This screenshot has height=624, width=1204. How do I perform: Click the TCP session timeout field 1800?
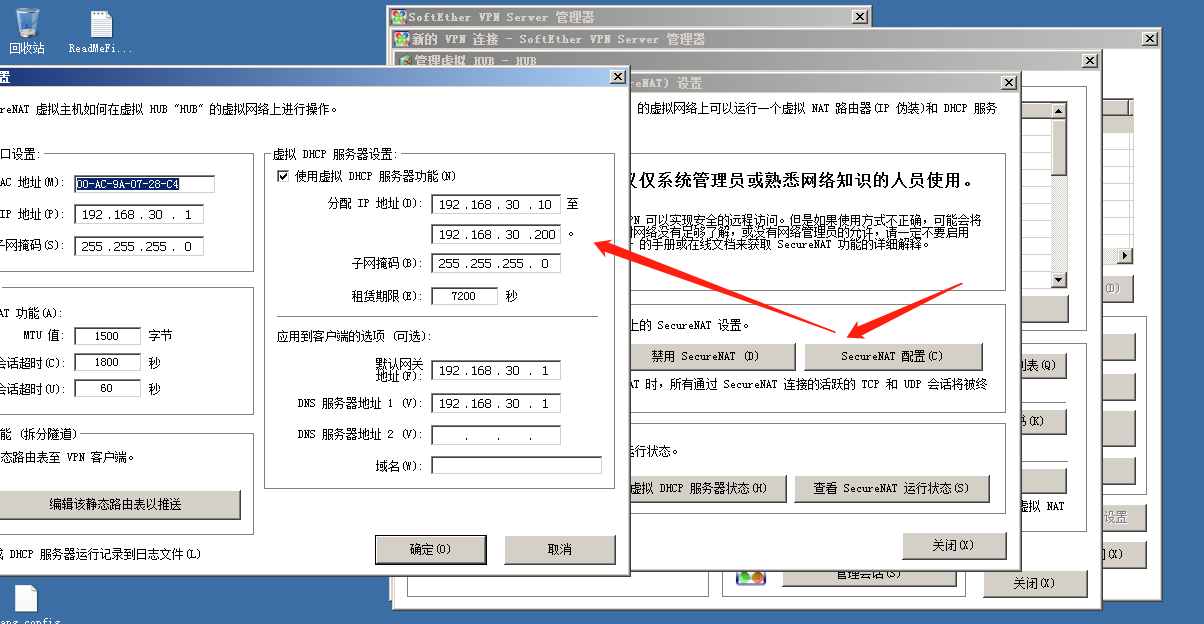coord(107,363)
